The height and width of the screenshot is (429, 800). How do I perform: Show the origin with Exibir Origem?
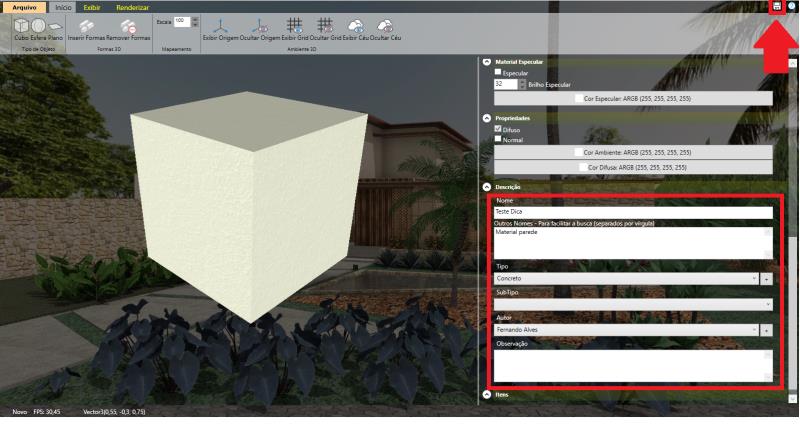pyautogui.click(x=221, y=27)
